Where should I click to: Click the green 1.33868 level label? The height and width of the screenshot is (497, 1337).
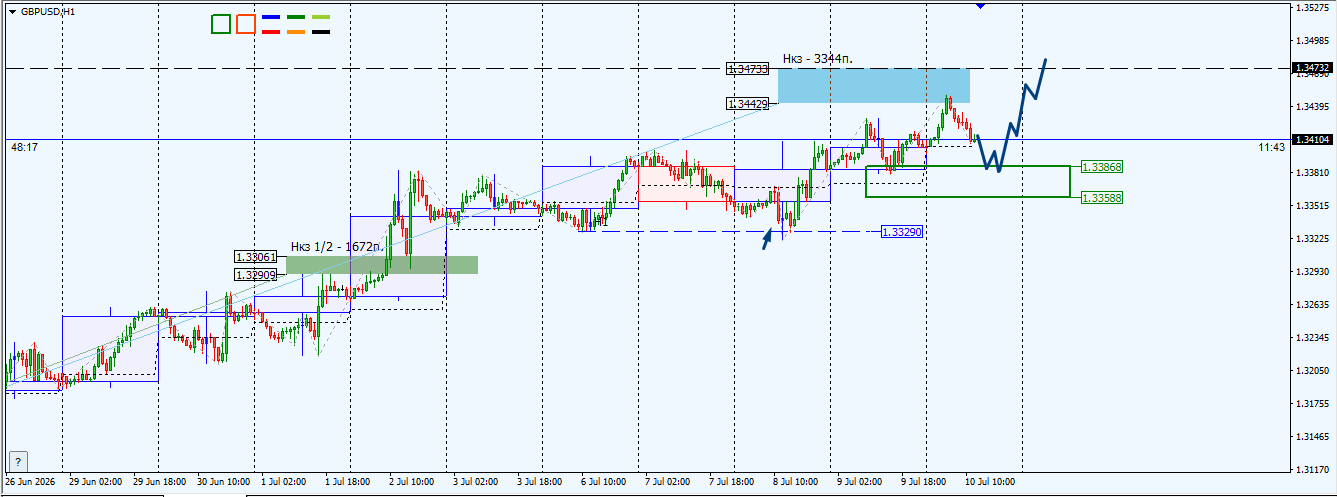(1102, 167)
